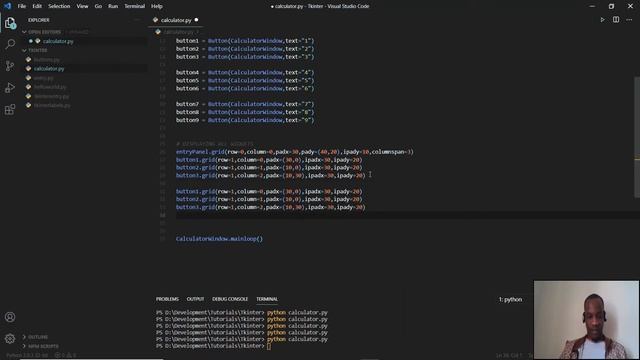Click the VS Code logo in the title bar
This screenshot has height=360, width=640.
(7, 6)
